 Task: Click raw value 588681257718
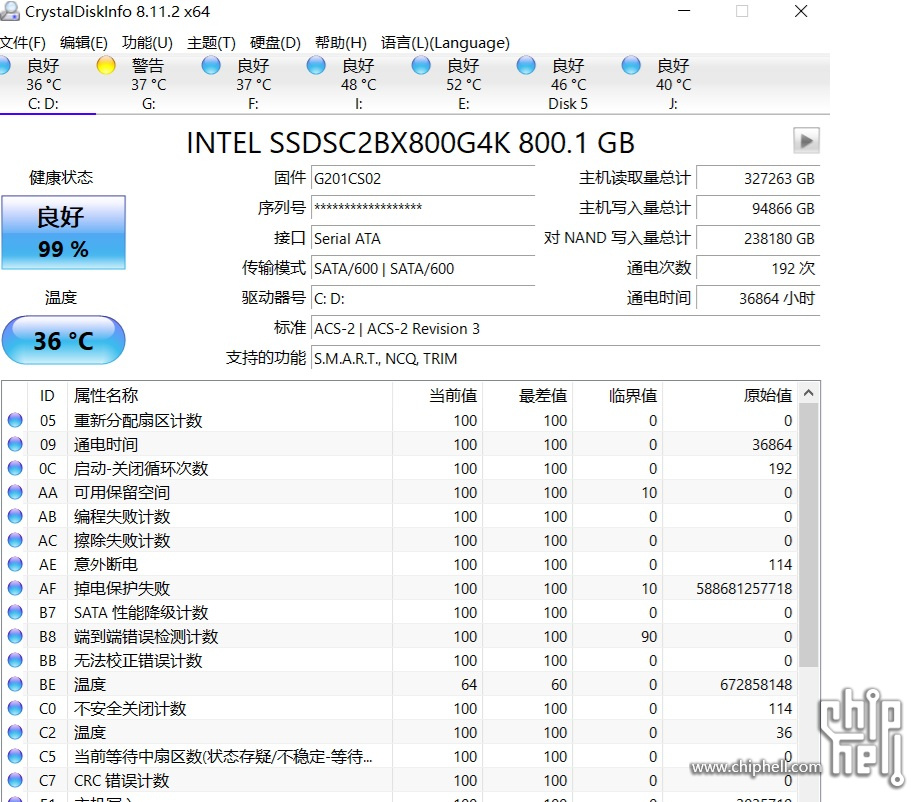point(744,588)
